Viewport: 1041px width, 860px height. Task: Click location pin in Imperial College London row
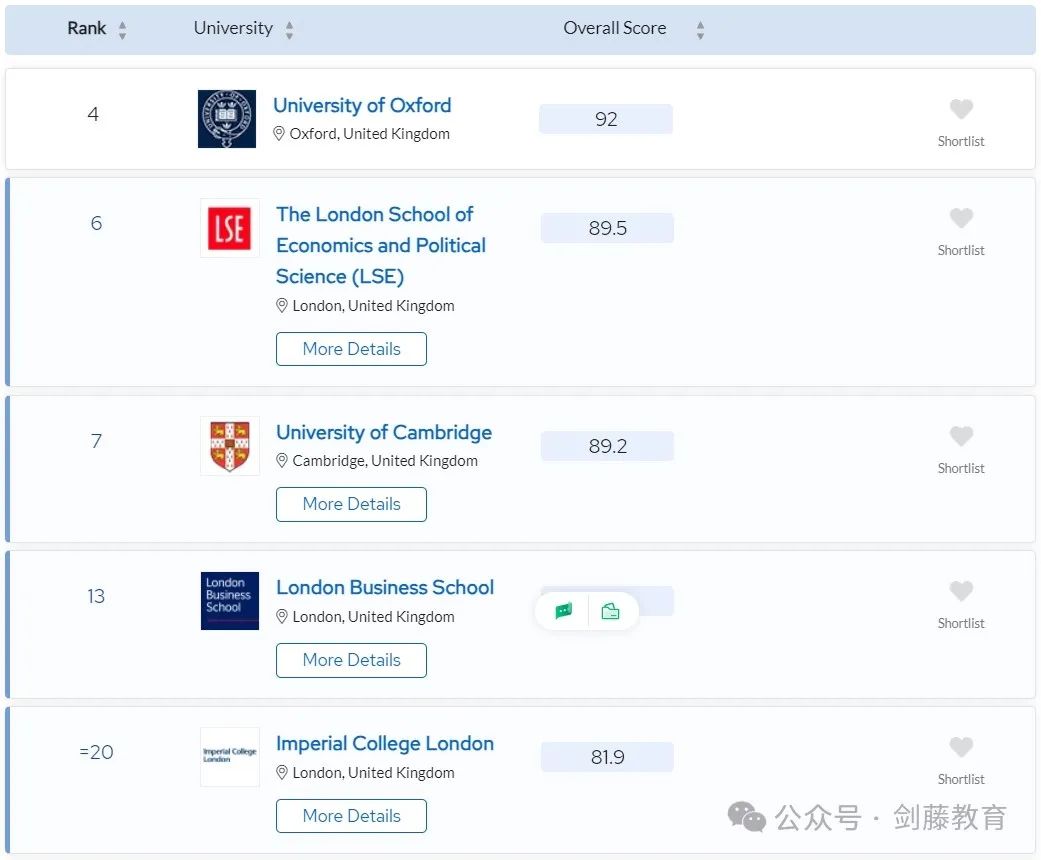click(x=281, y=772)
